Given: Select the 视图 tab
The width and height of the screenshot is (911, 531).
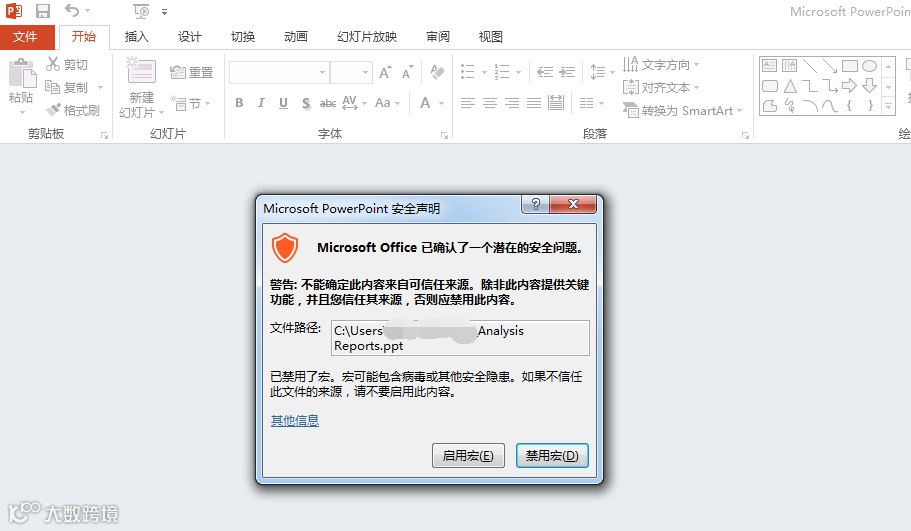Looking at the screenshot, I should tap(490, 37).
